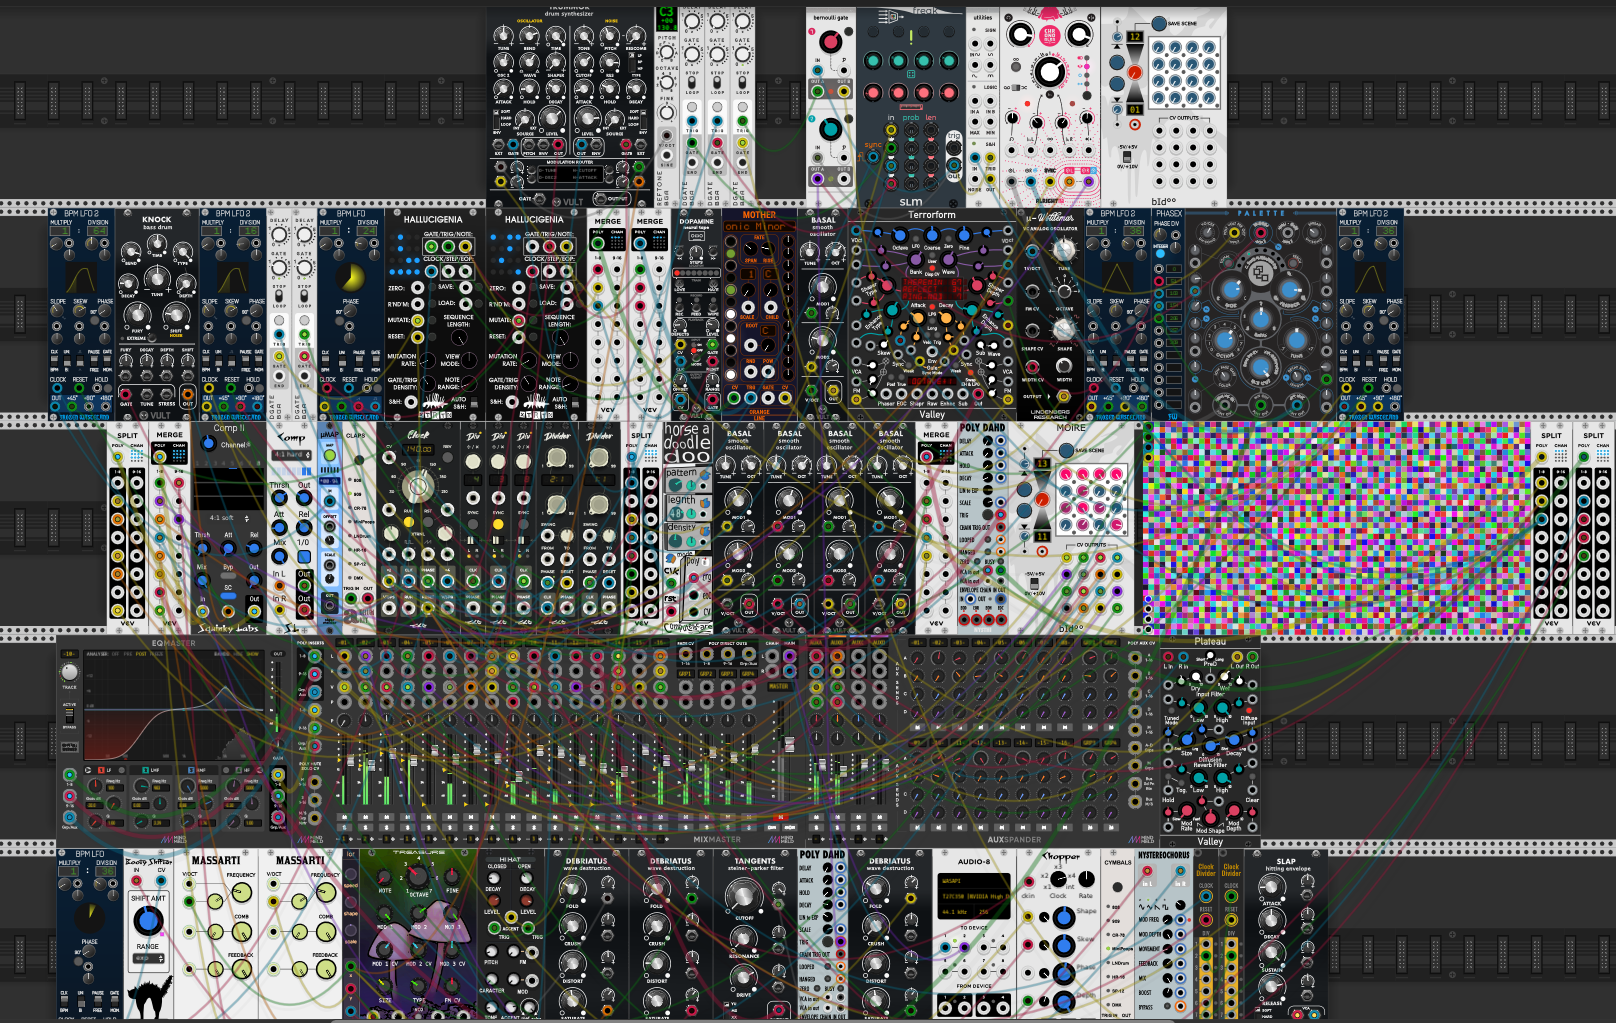Click the center icon button on Palette module

[x=1260, y=271]
